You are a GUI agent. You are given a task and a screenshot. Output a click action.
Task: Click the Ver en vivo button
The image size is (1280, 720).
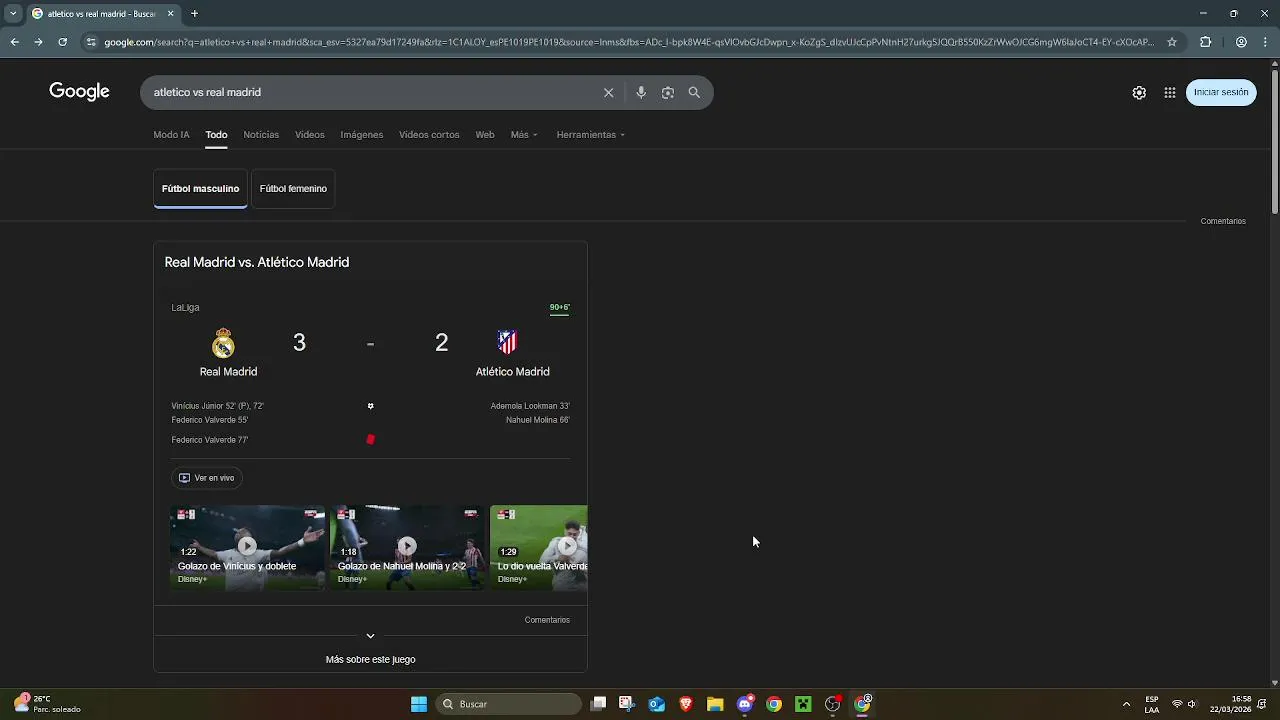pos(206,478)
